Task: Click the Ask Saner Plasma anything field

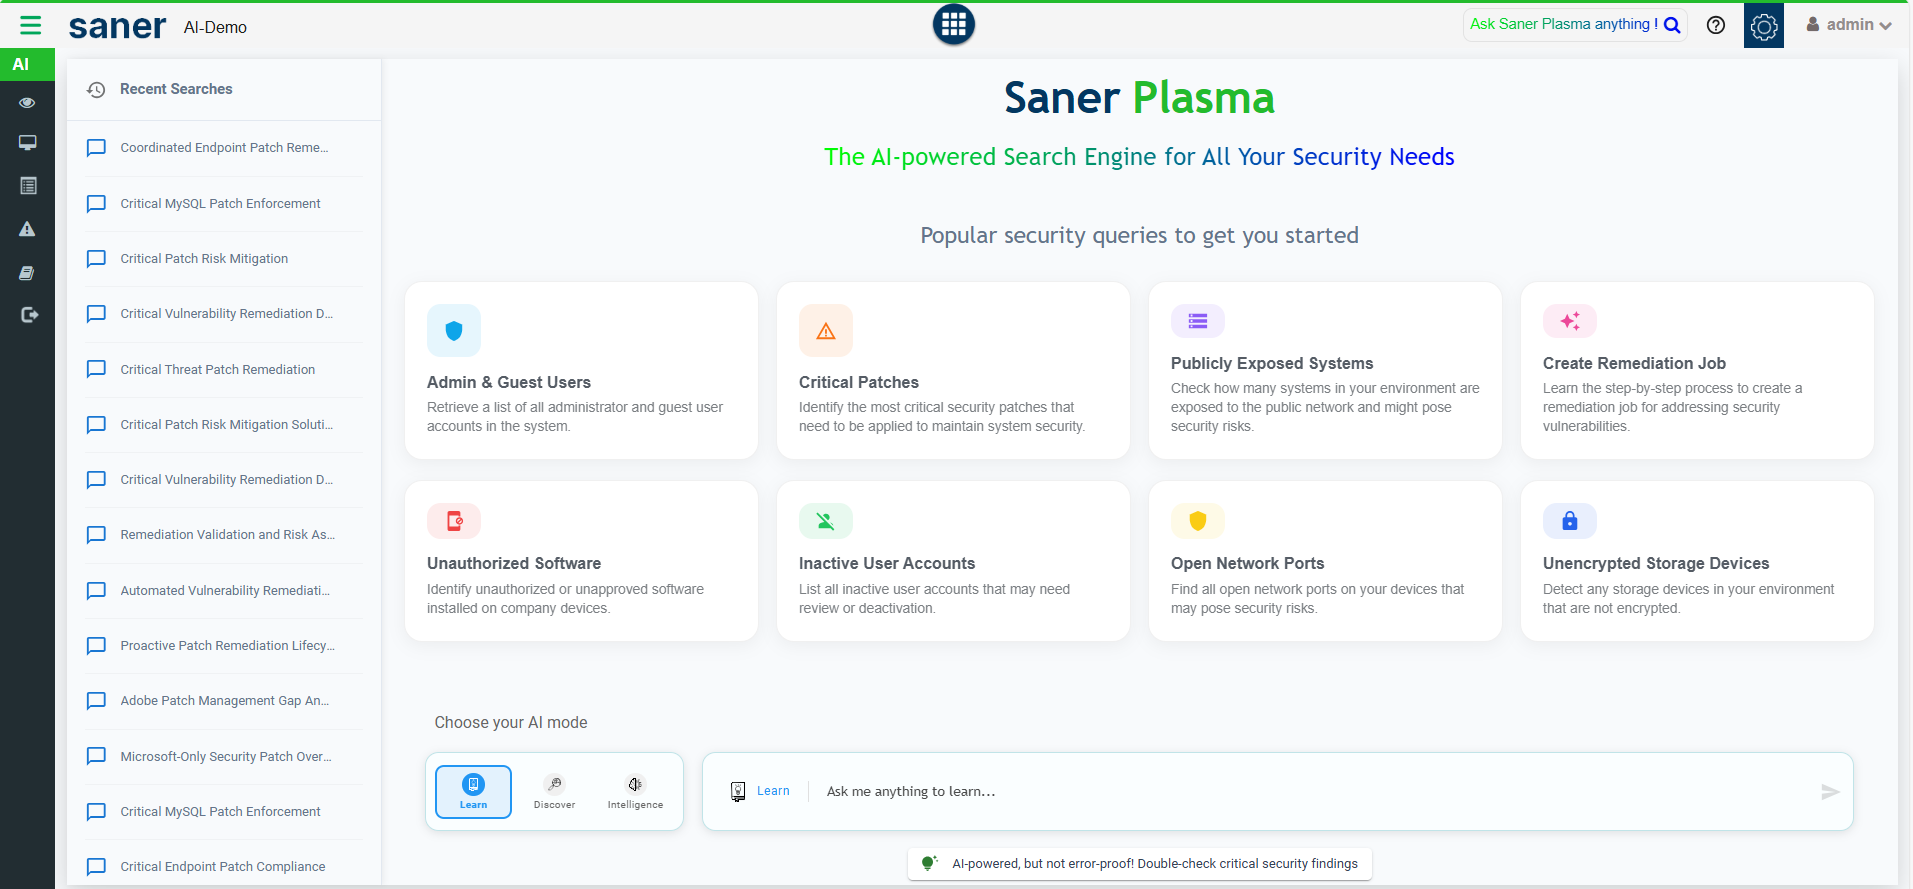Action: [1563, 25]
